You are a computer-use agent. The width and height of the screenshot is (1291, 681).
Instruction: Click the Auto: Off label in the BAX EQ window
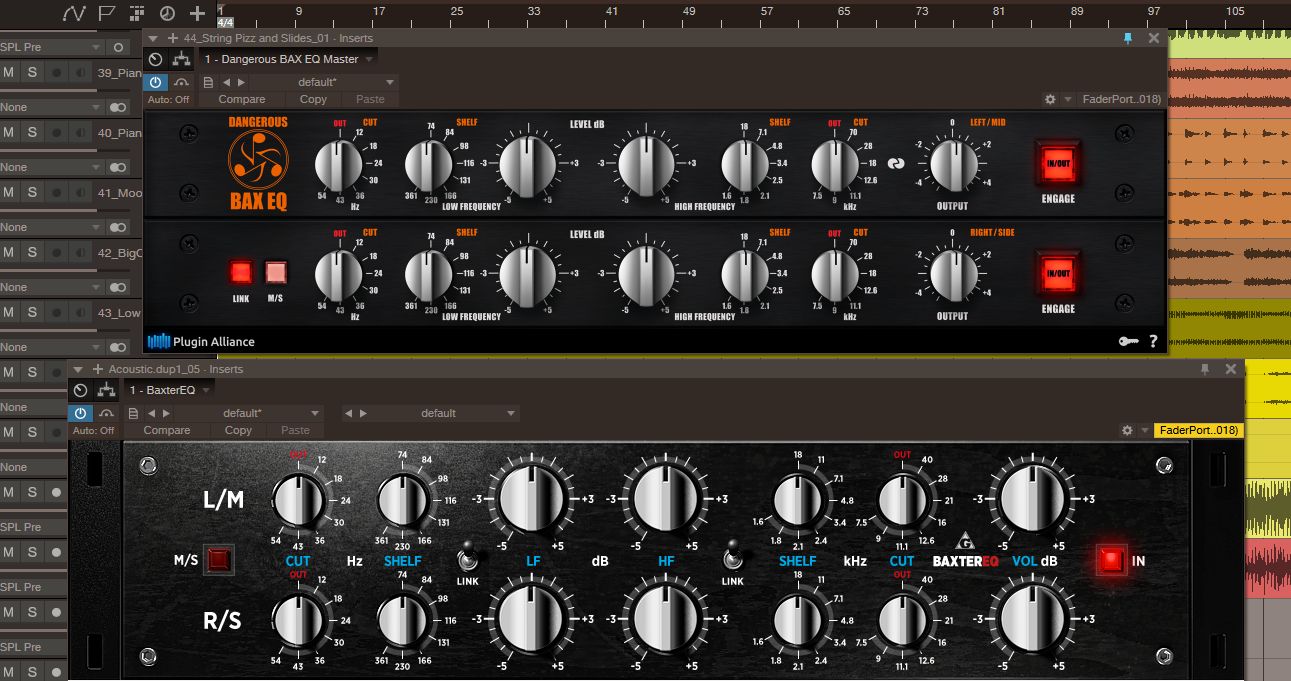[168, 100]
